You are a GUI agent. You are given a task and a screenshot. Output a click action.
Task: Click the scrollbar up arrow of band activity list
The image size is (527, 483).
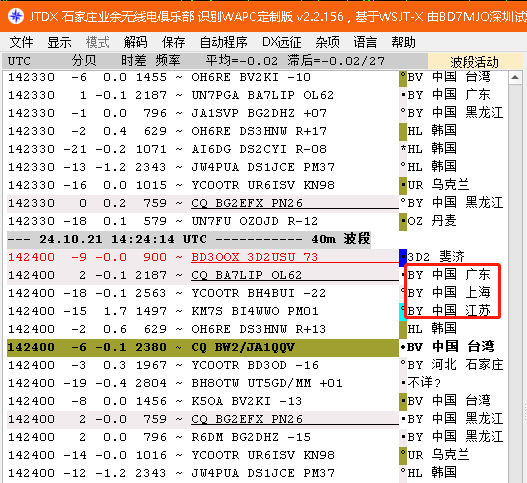515,78
